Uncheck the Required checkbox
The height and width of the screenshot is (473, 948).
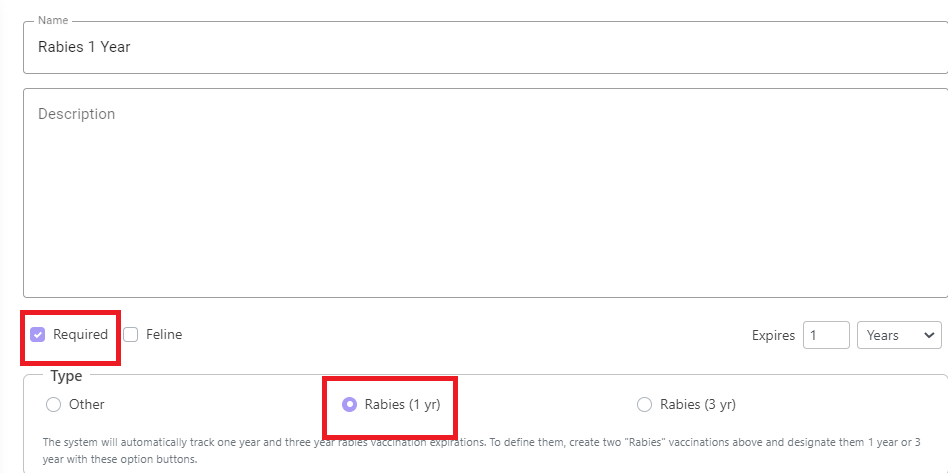[37, 334]
